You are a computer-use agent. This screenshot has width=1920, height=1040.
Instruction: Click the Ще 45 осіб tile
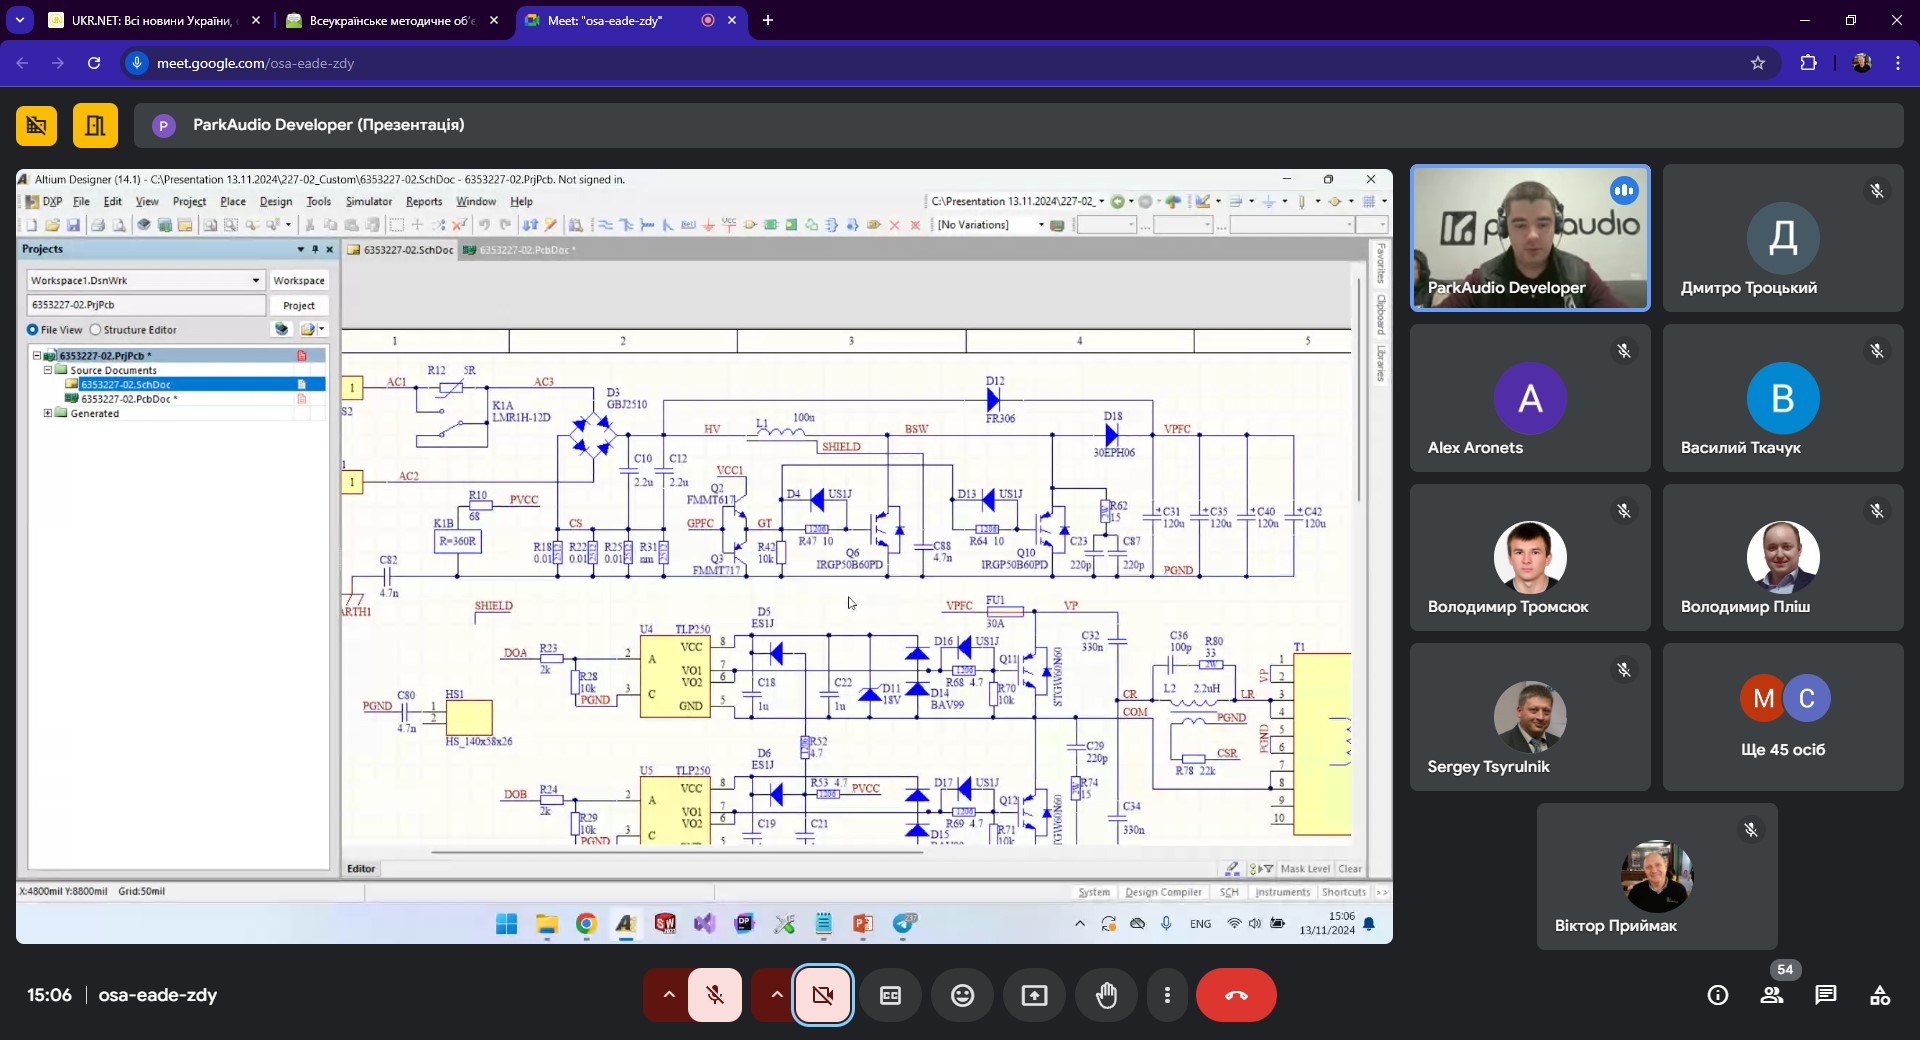1783,717
